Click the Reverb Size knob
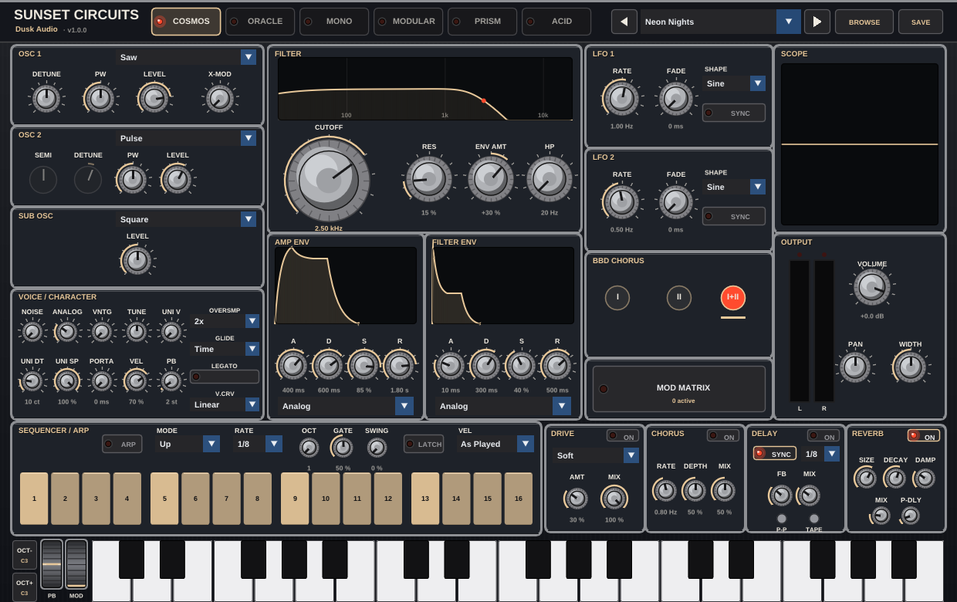The width and height of the screenshot is (957, 602). pyautogui.click(x=865, y=478)
